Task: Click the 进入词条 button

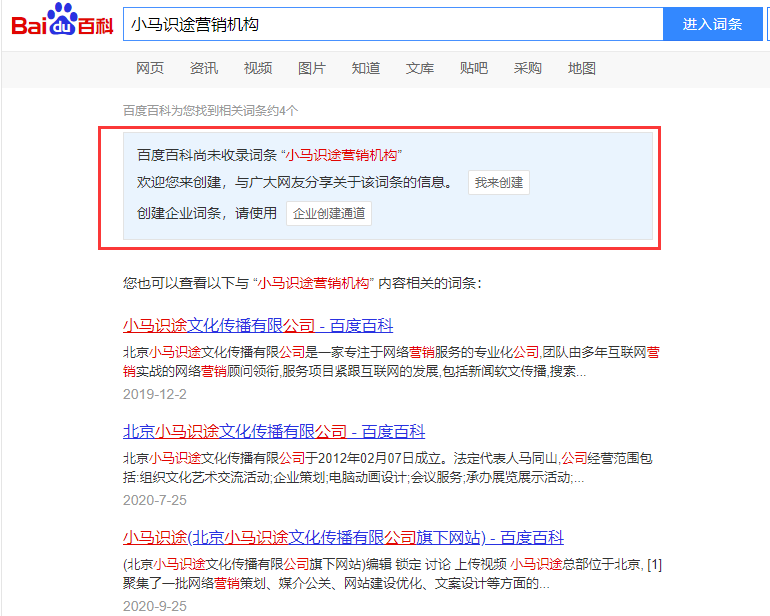Action: tap(712, 24)
